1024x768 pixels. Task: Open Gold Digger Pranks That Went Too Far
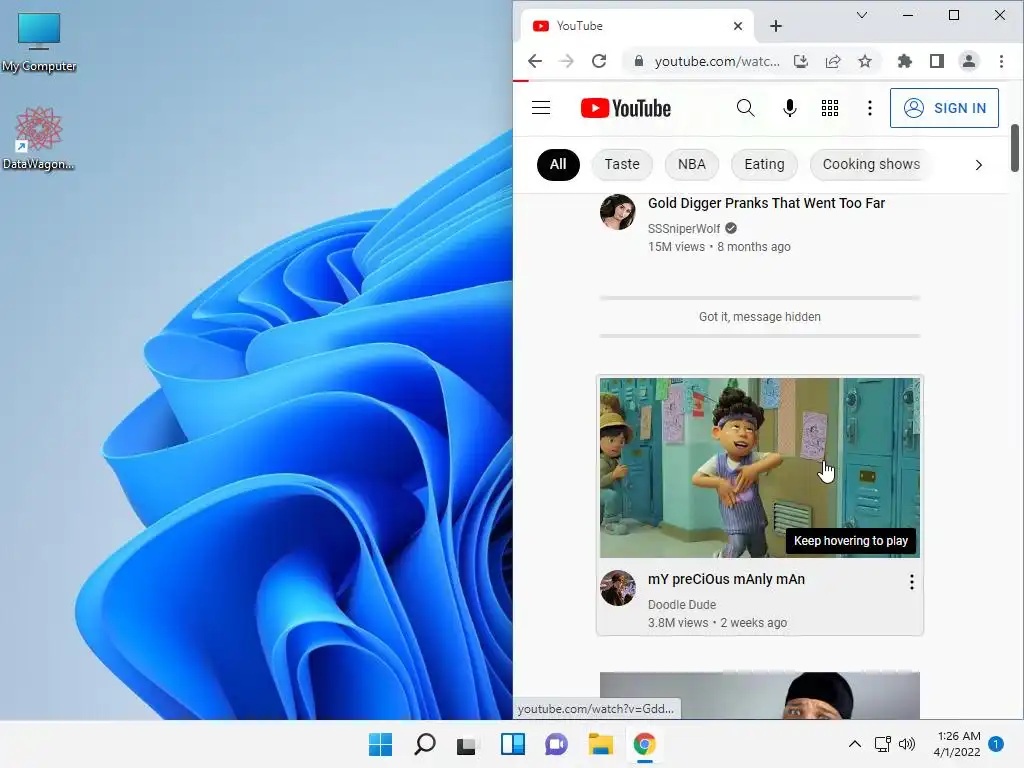[x=766, y=203]
